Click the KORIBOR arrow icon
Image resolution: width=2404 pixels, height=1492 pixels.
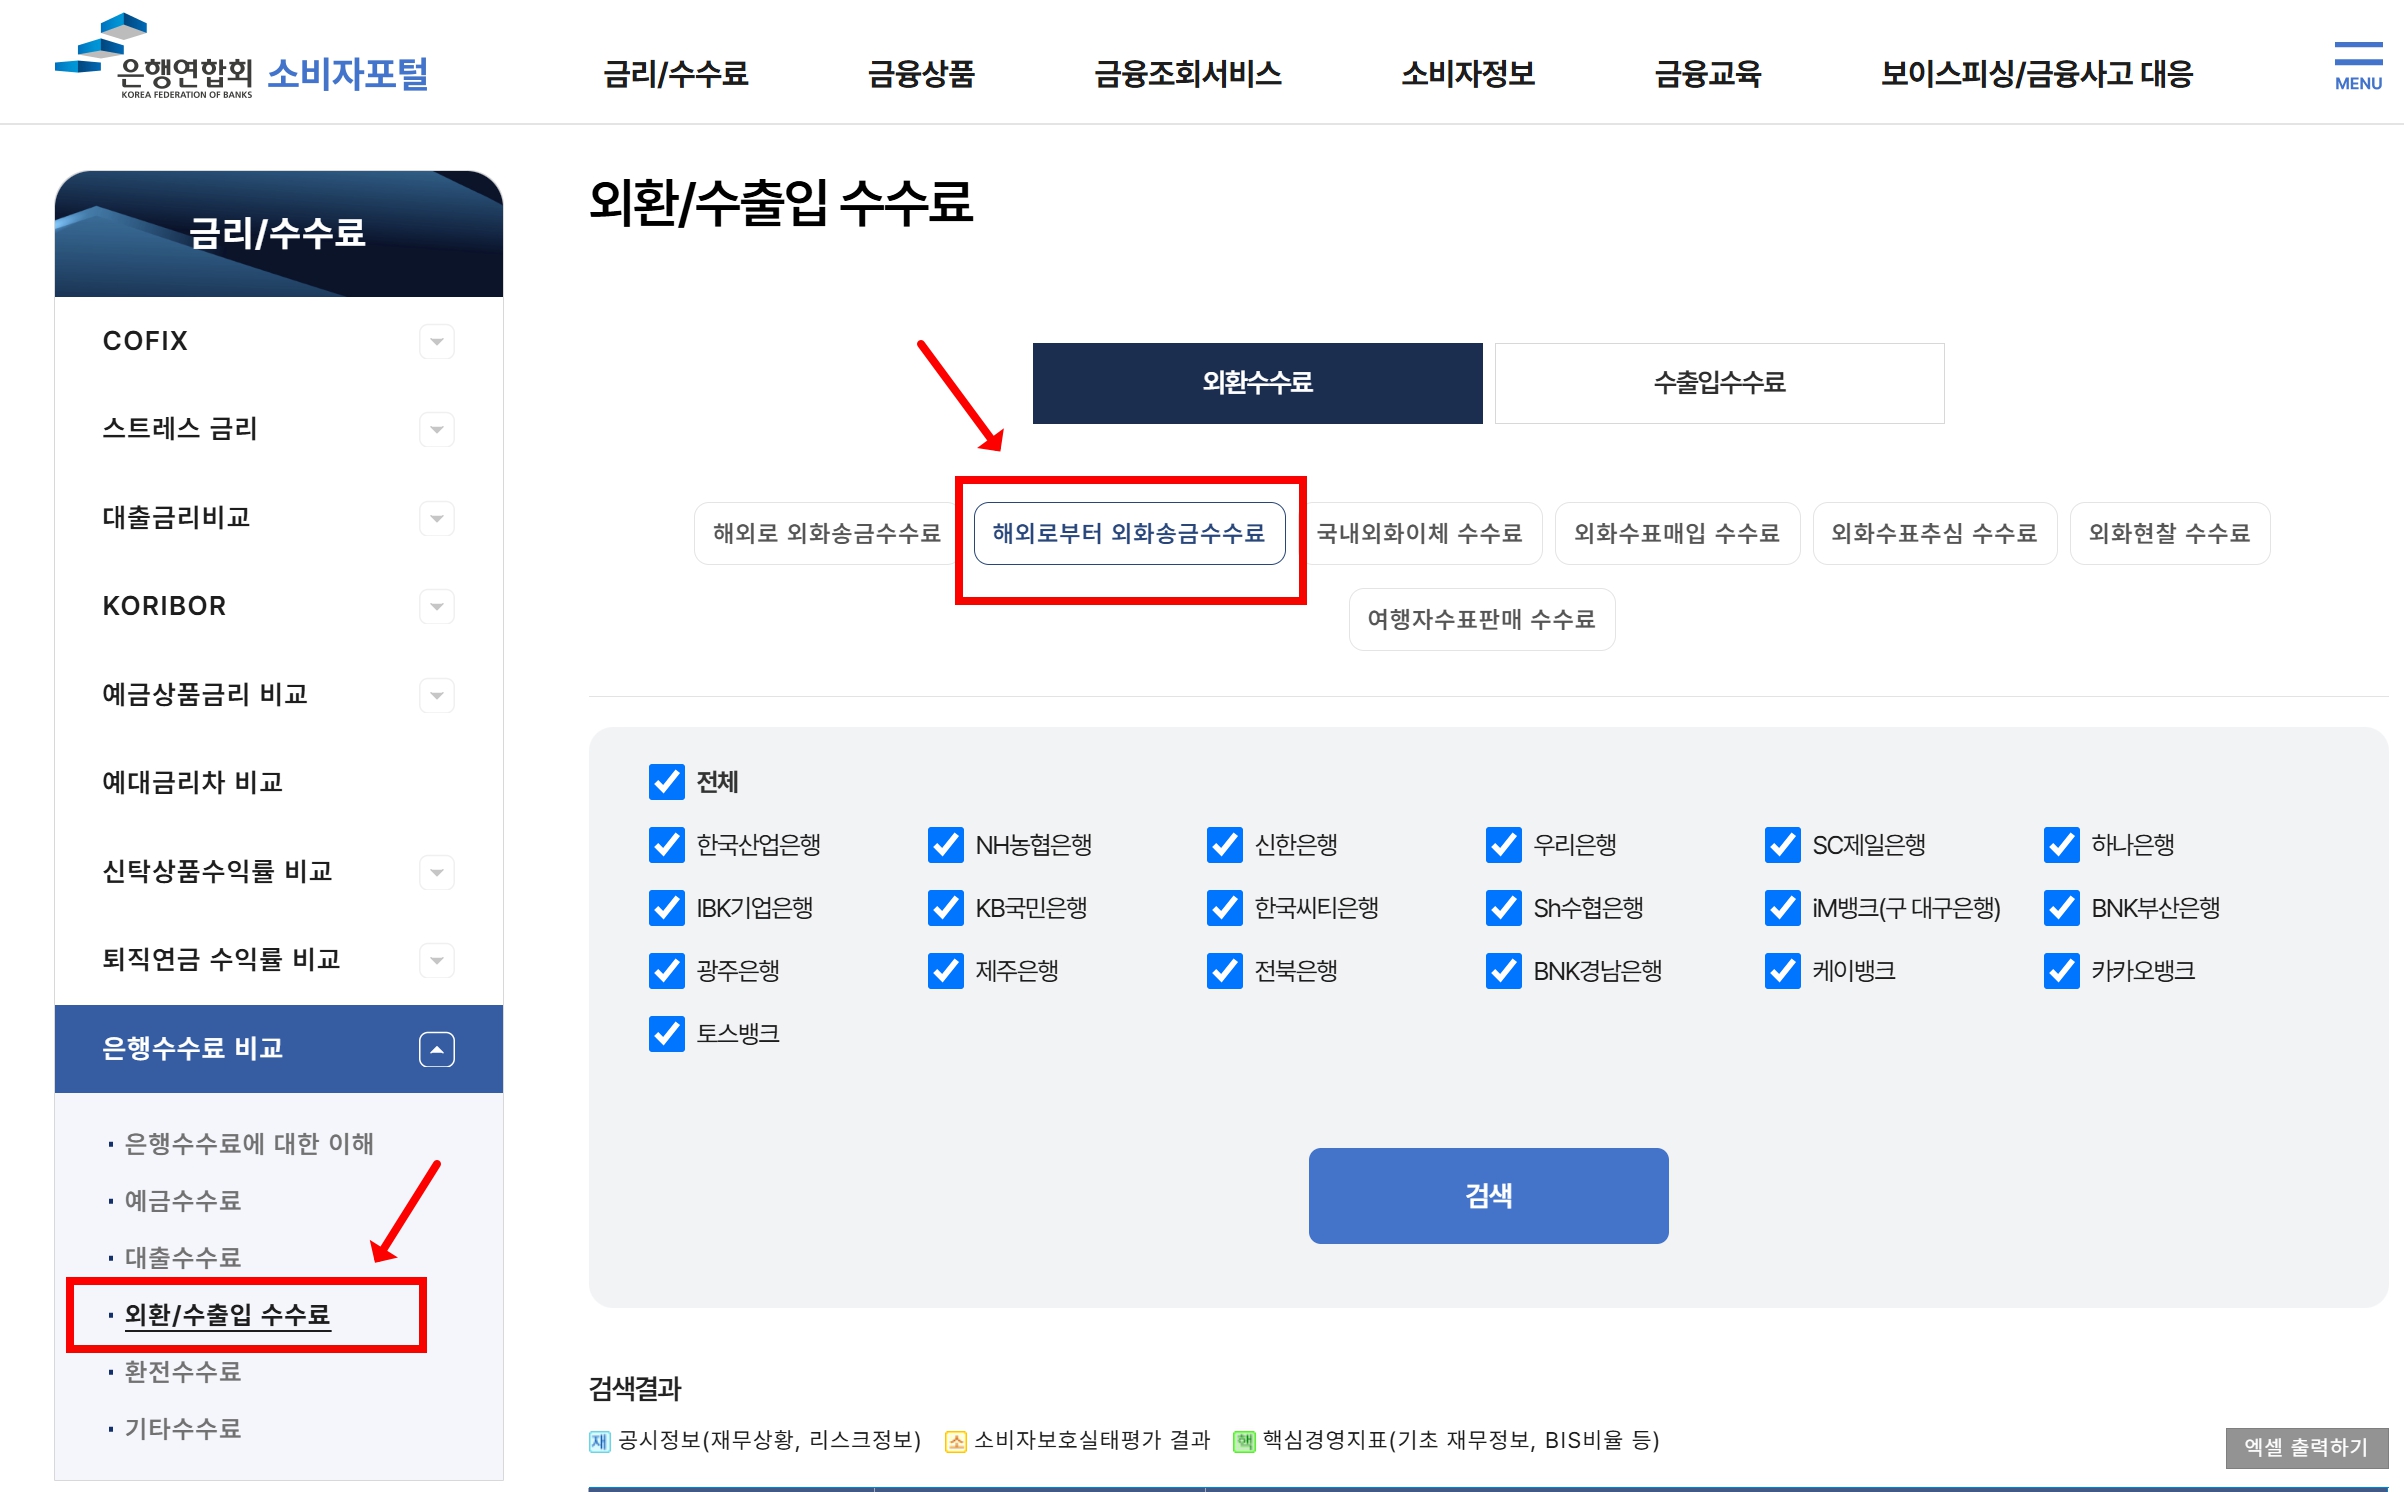(x=437, y=607)
